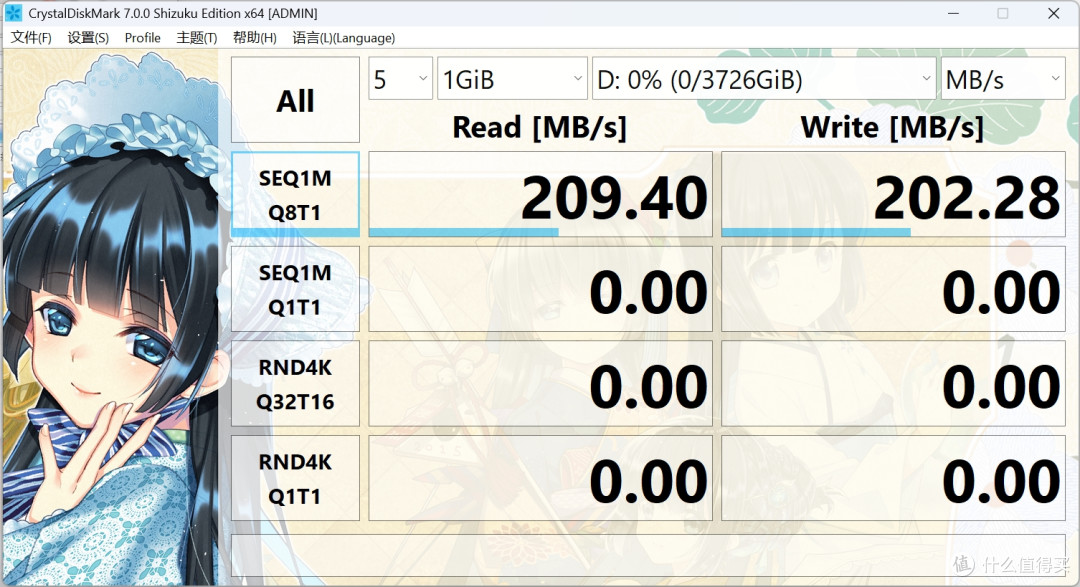Expand the 1GiB test size dropdown

[512, 79]
